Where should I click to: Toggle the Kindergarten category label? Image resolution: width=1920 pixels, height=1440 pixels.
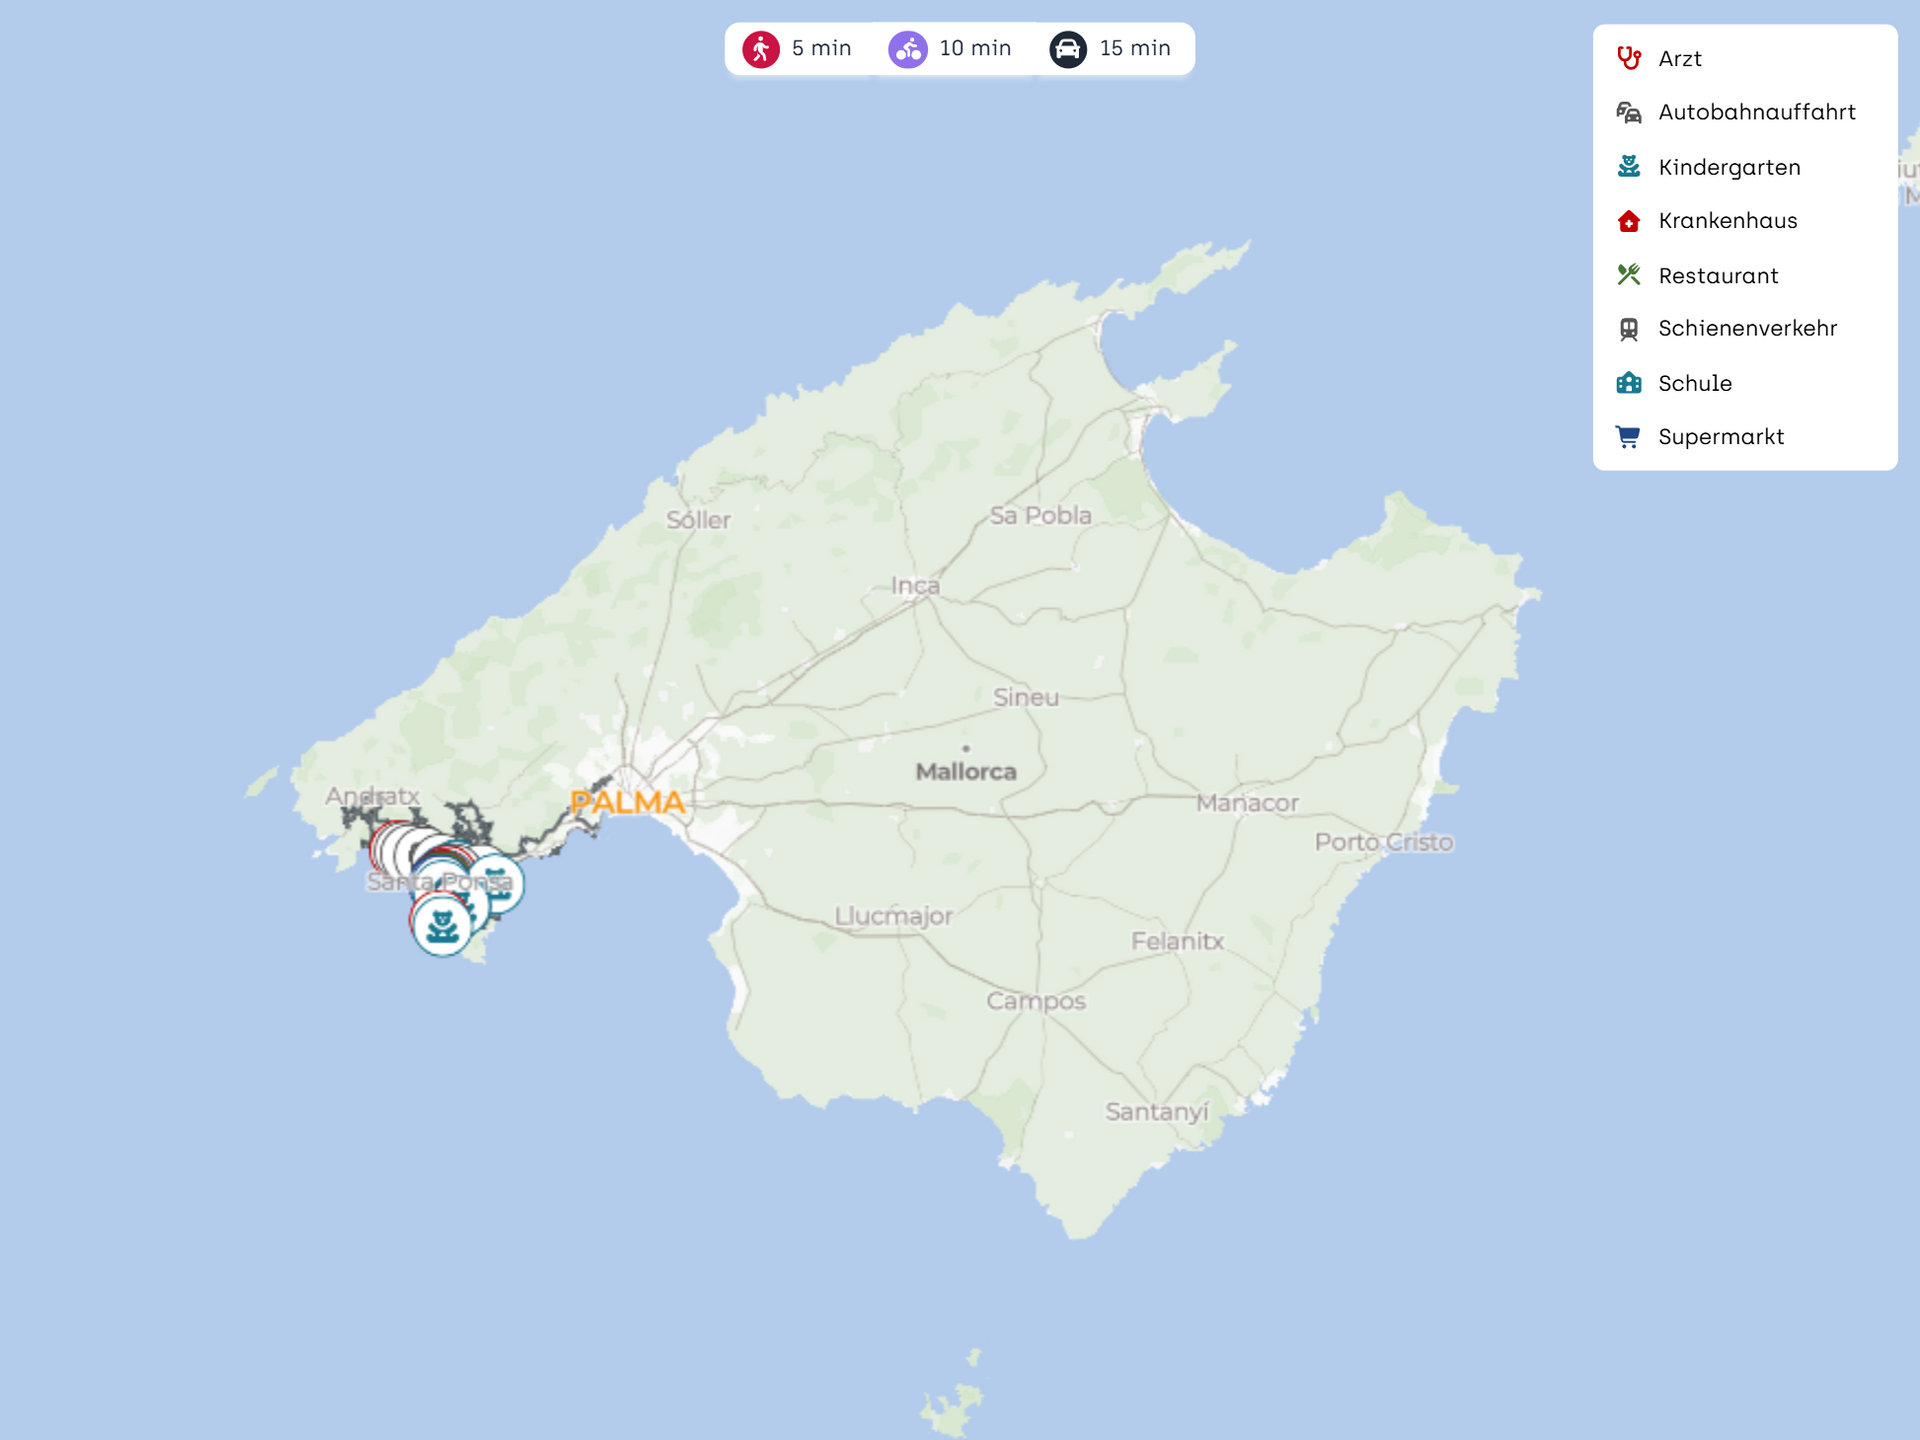click(x=1729, y=167)
